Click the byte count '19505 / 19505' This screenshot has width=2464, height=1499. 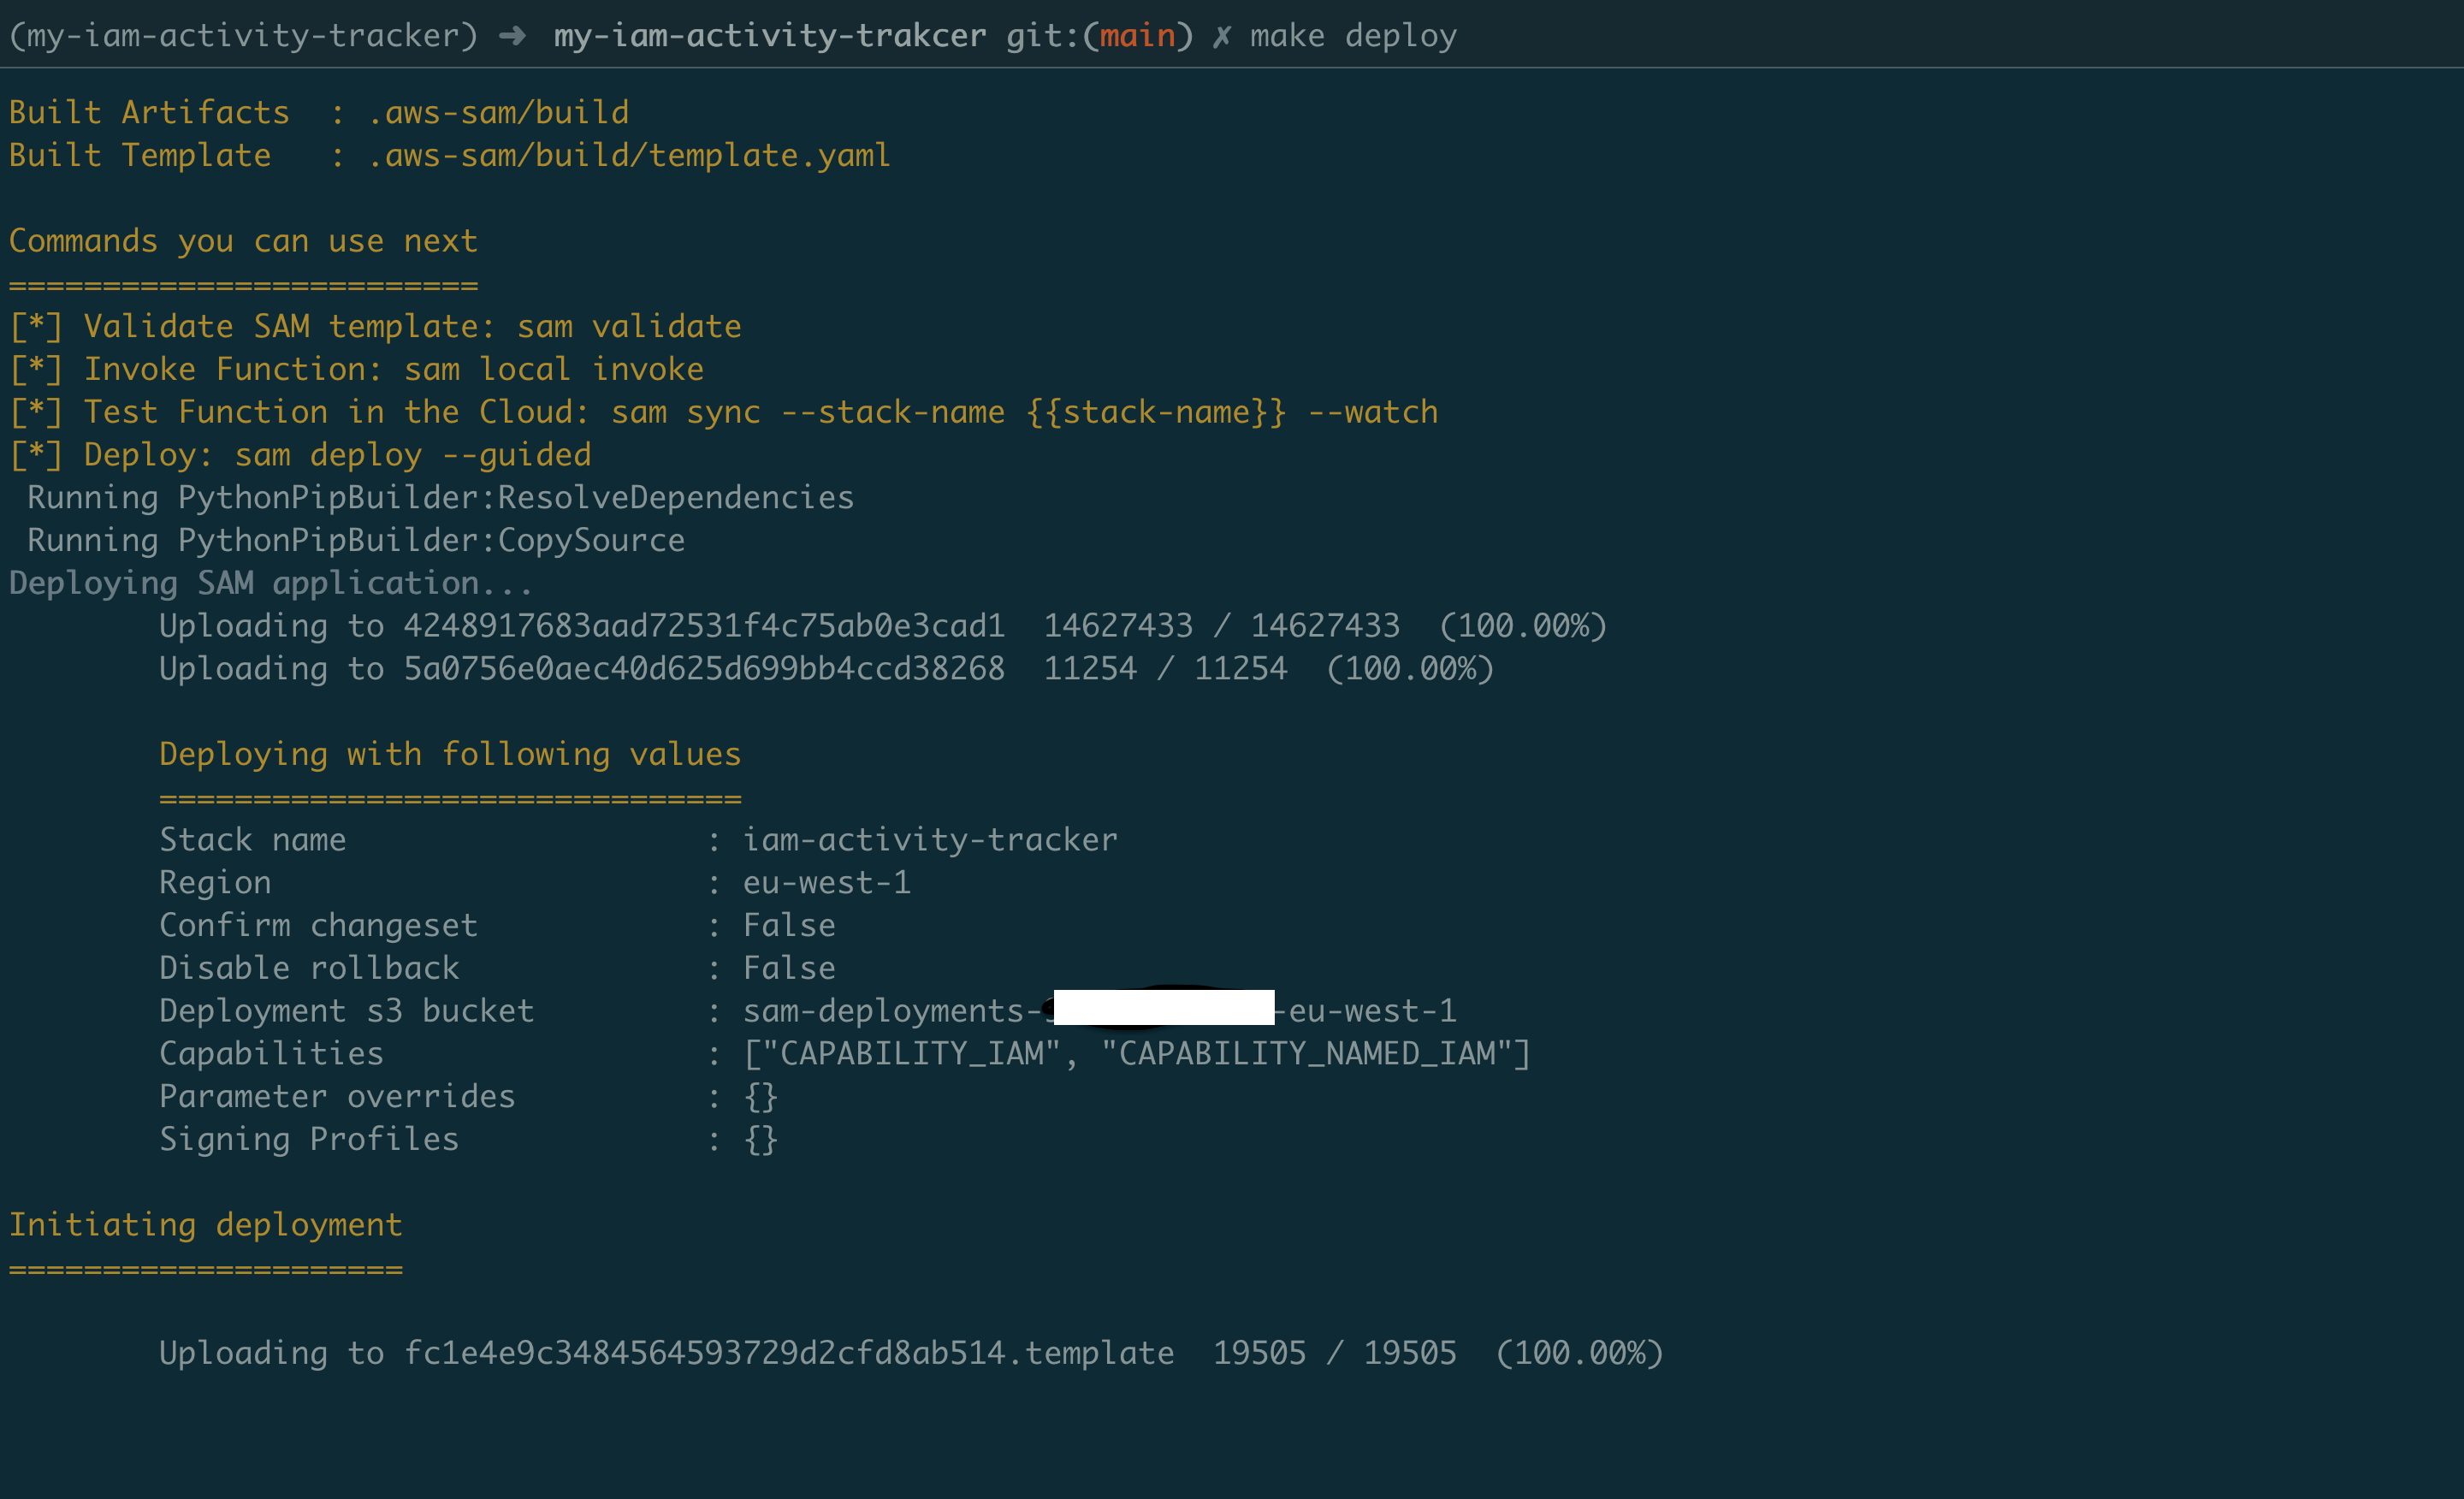click(1335, 1353)
